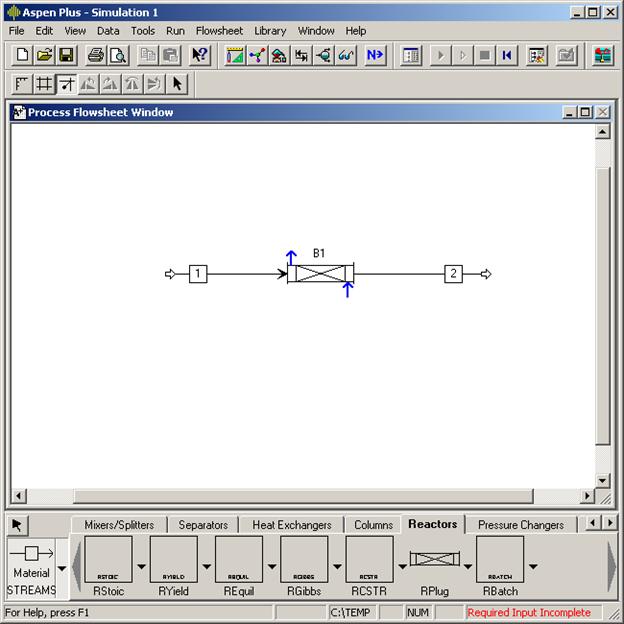Expand the Material STREAMS type dropdown
624x624 pixels.
coord(62,567)
